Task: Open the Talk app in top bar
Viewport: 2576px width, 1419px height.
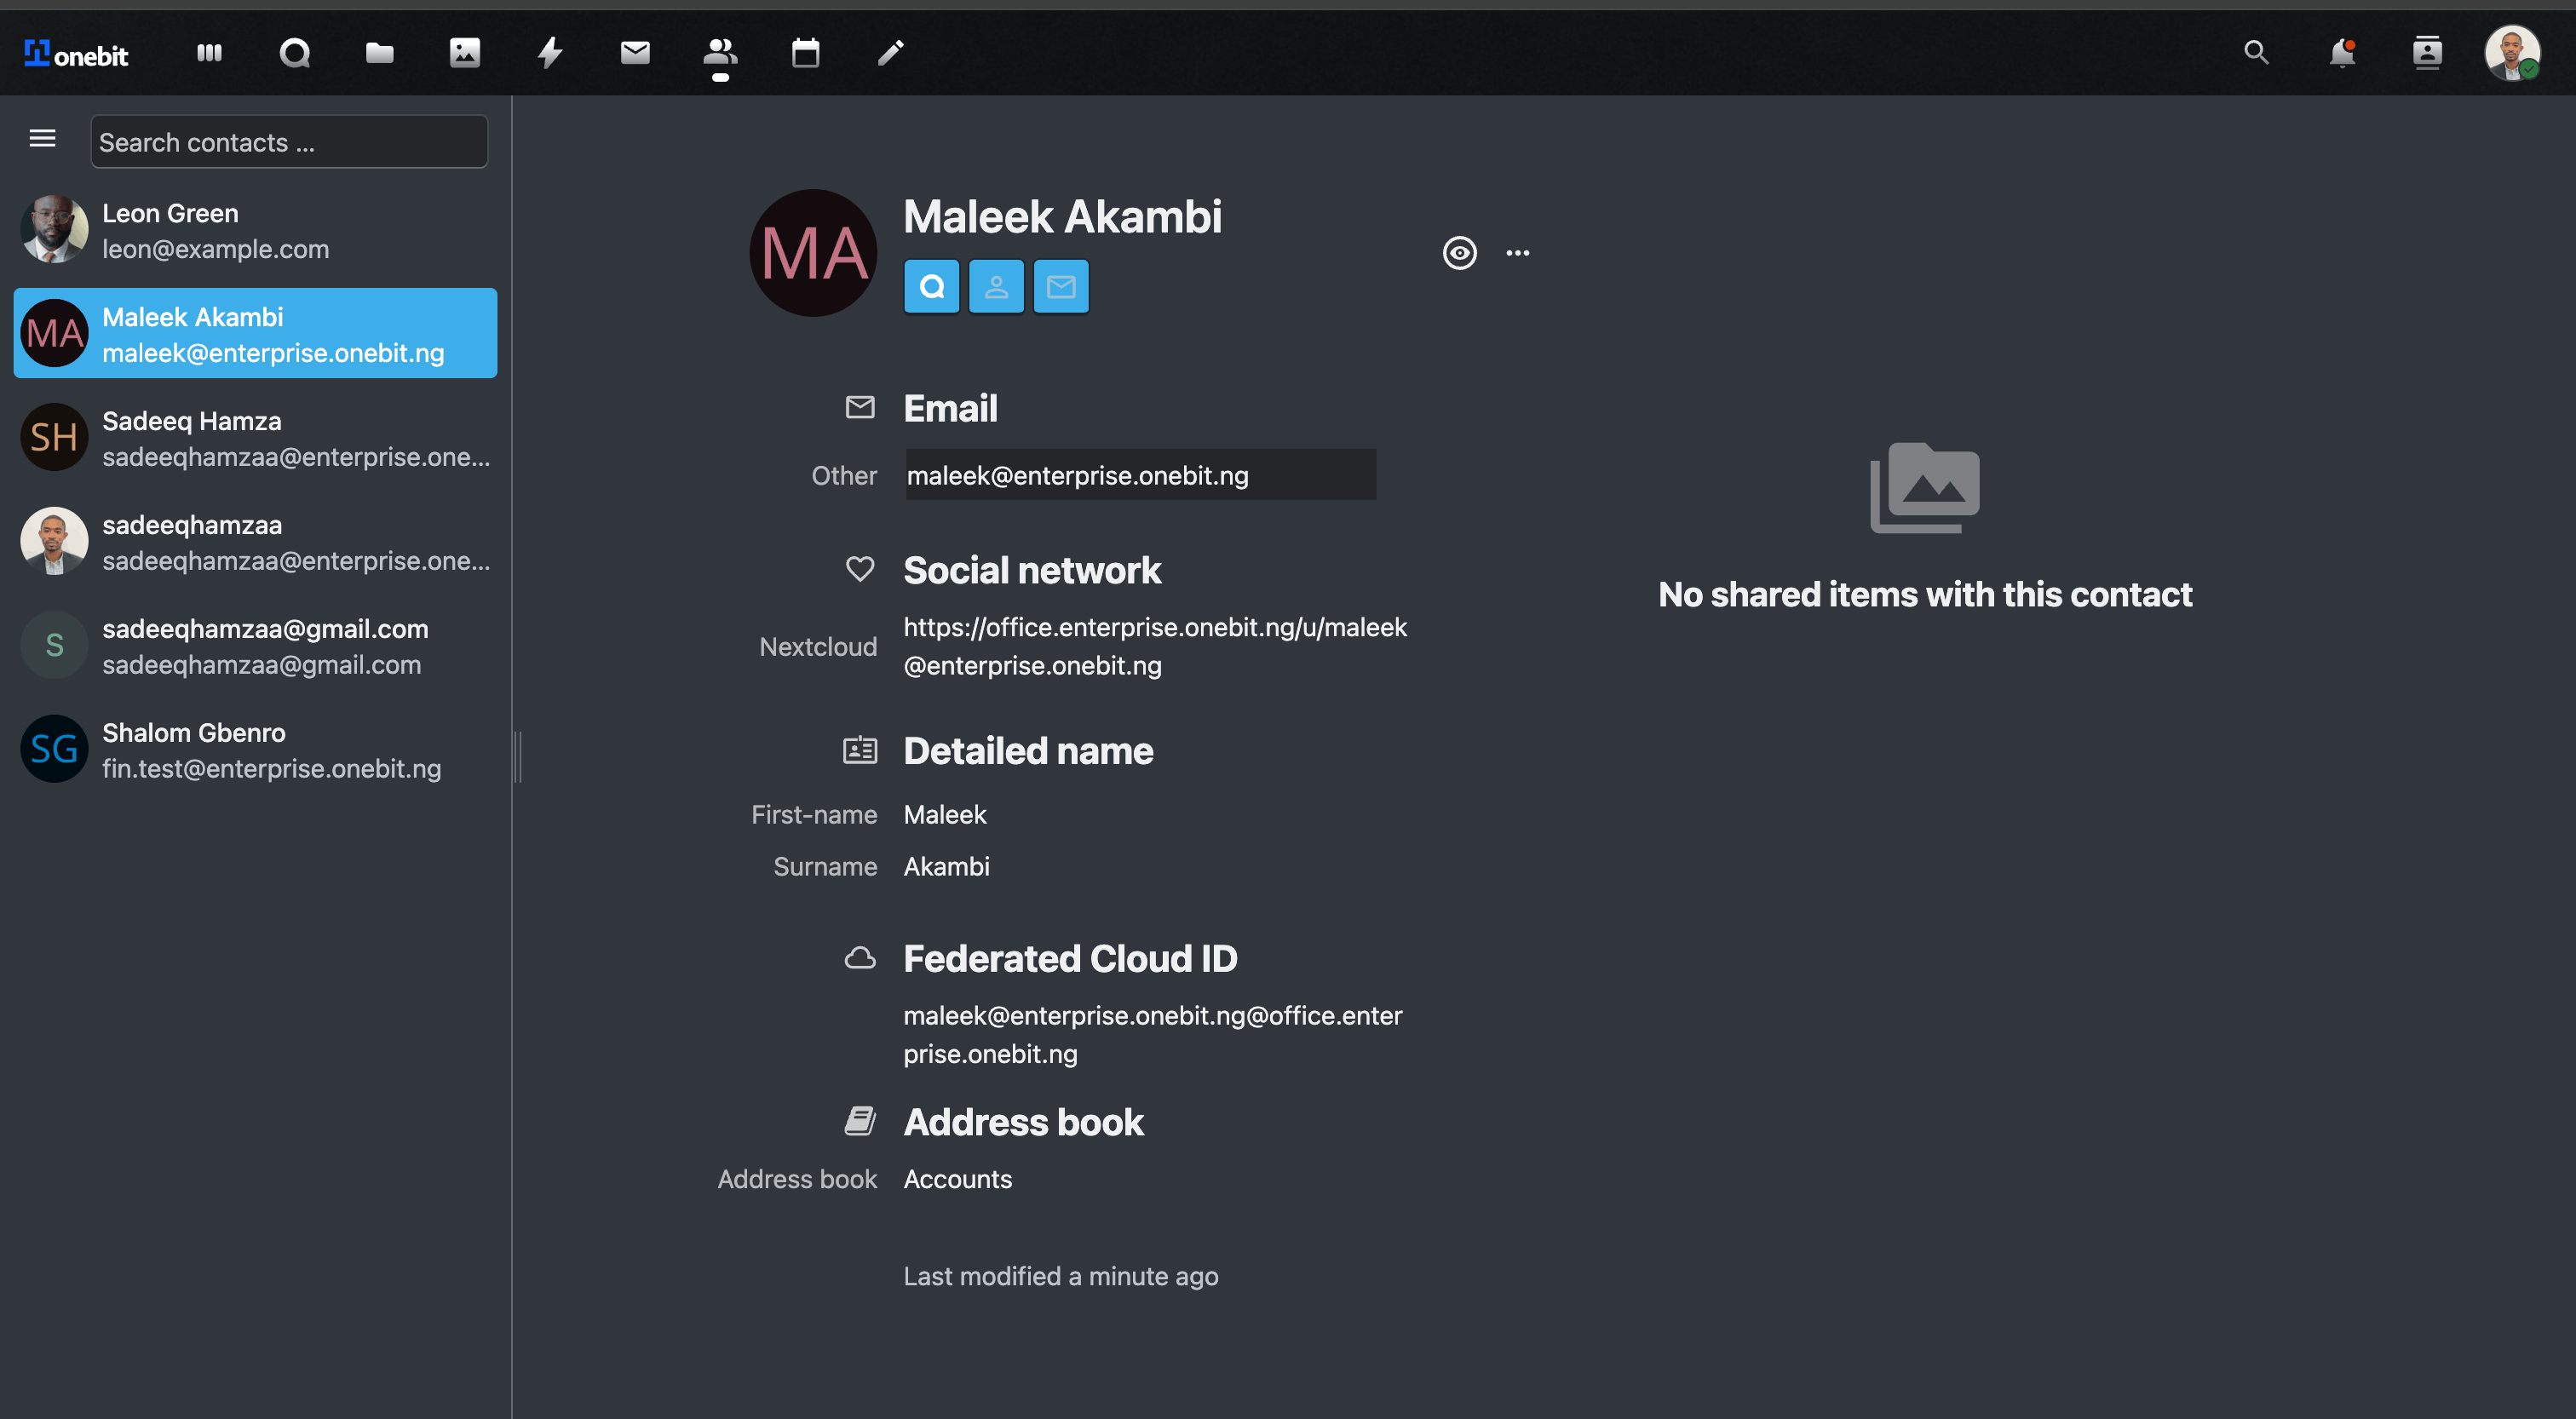Action: pos(294,52)
